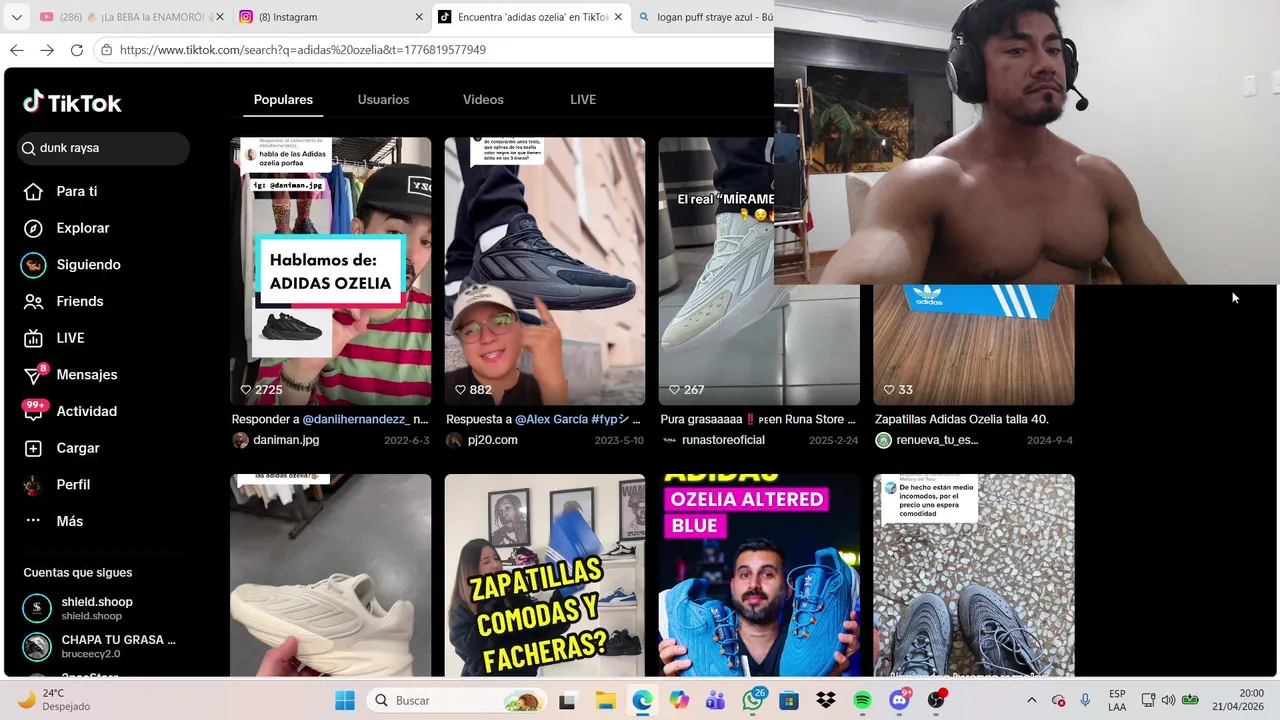Open Adidas box video with 33 likes
The width and height of the screenshot is (1280, 720).
tap(974, 345)
